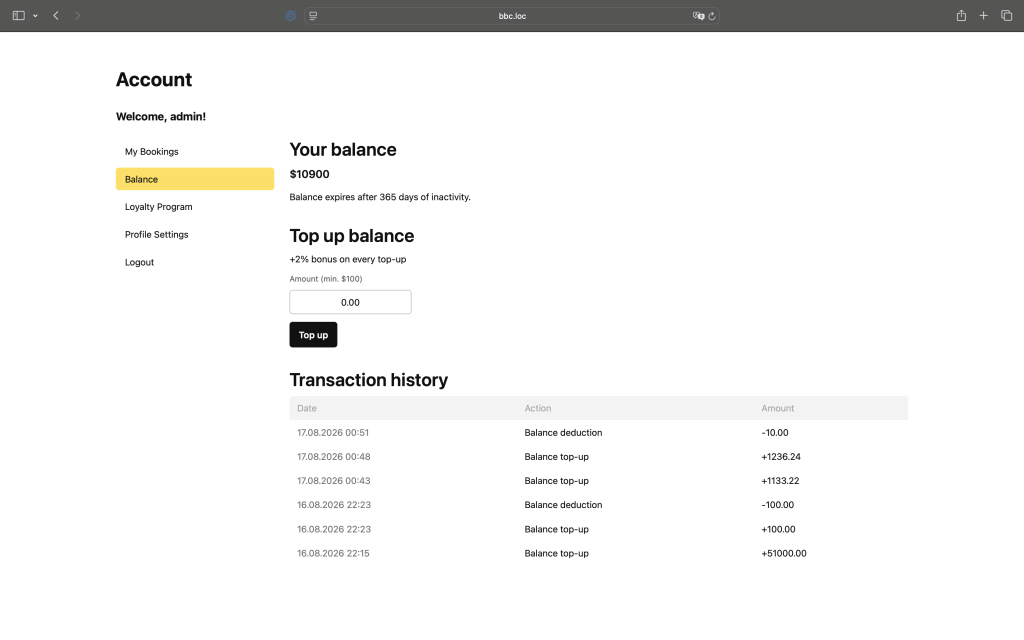This screenshot has height=640, width=1024.
Task: Select the 16.08.2026 22:15 date cell
Action: click(x=333, y=553)
